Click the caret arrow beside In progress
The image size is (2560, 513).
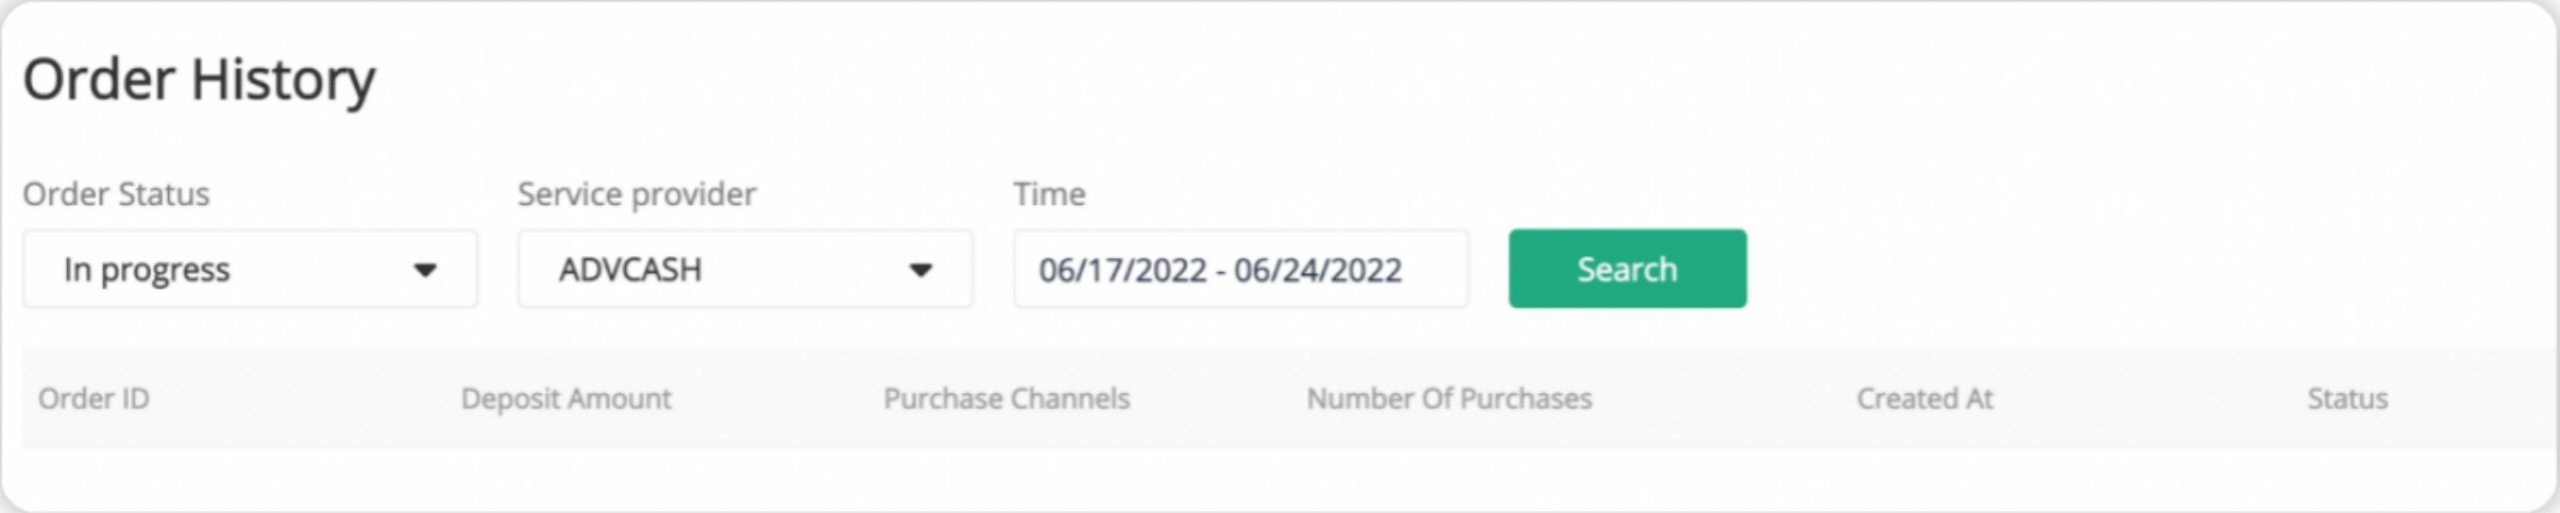click(425, 270)
